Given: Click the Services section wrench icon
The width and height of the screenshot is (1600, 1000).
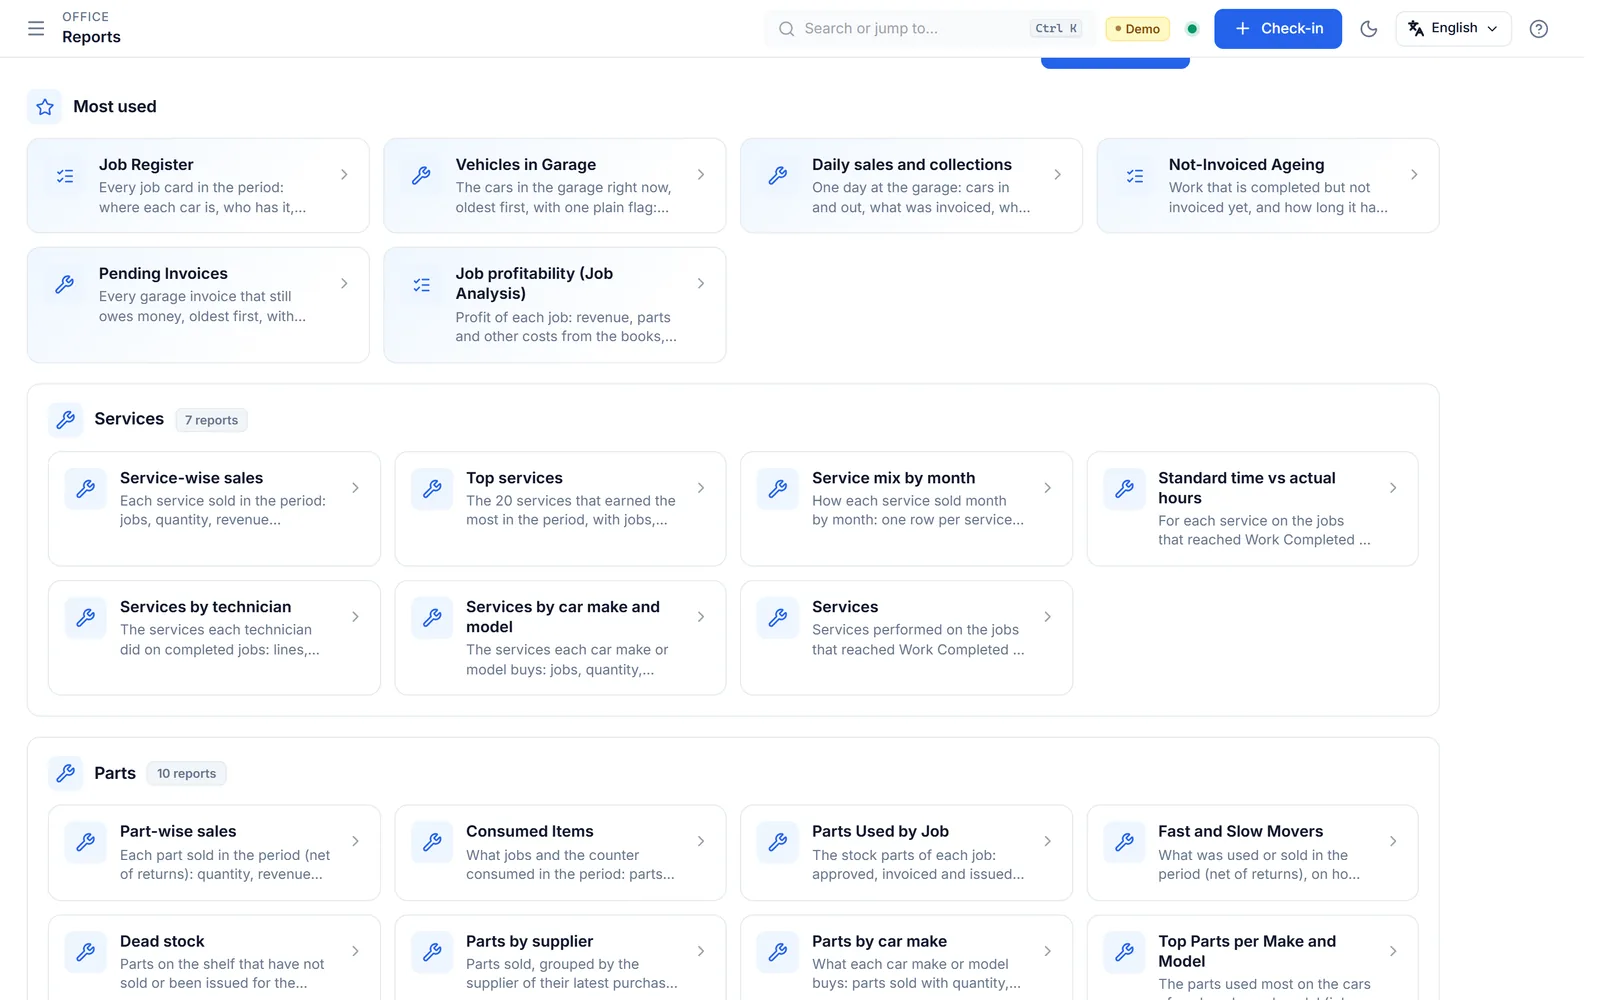Looking at the screenshot, I should [66, 420].
